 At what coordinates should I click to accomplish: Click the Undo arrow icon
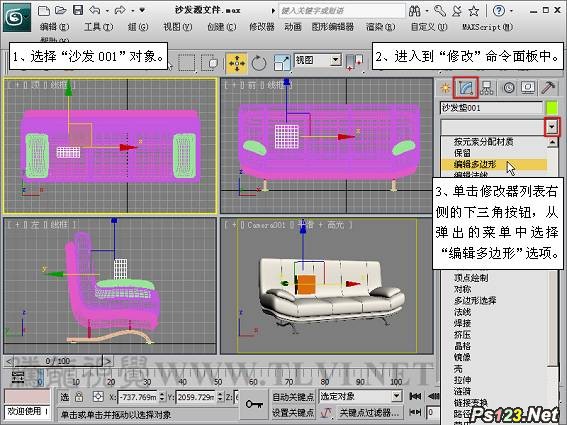tap(95, 10)
